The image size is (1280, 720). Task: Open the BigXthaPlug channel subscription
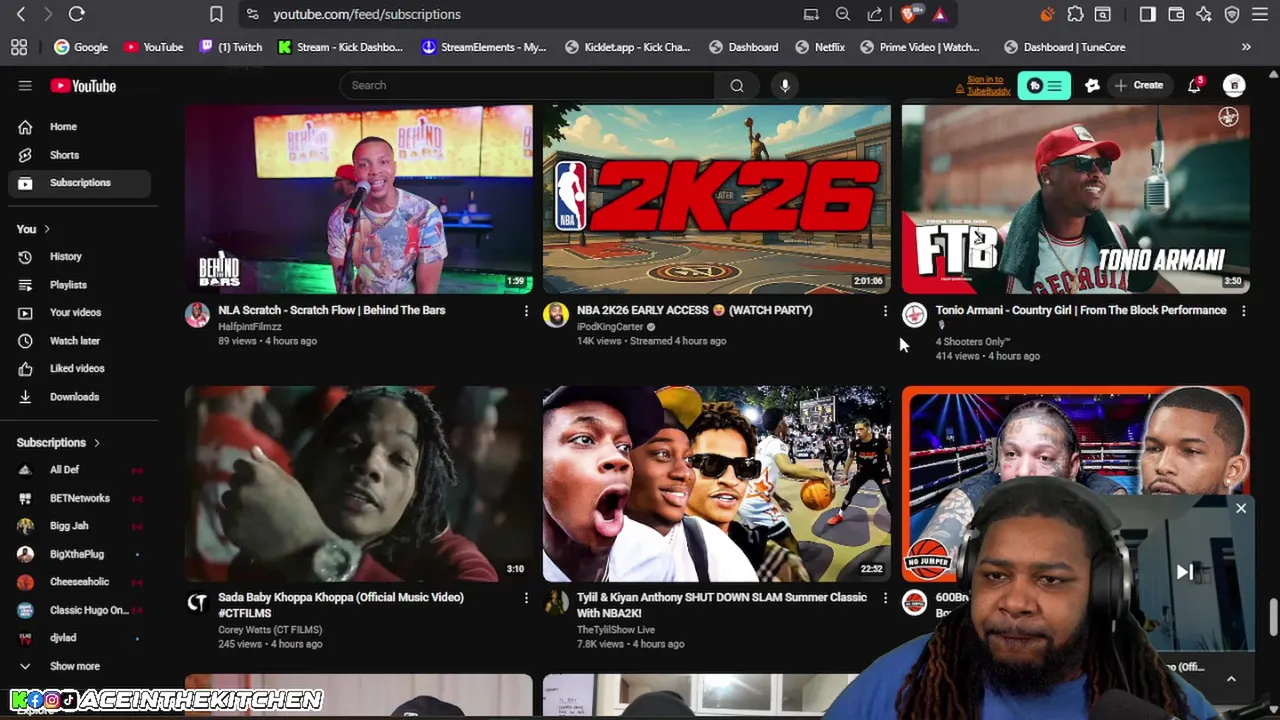click(79, 554)
